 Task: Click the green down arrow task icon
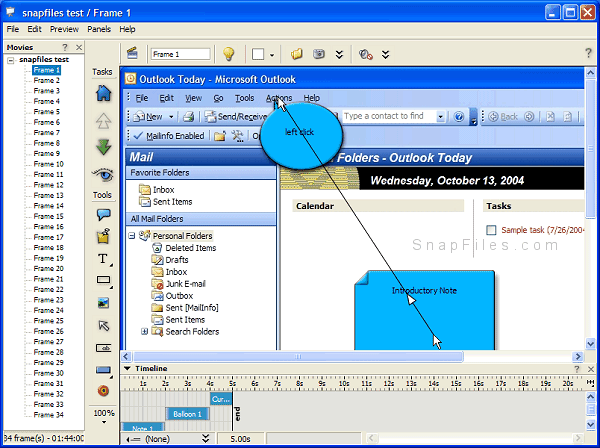pyautogui.click(x=103, y=147)
